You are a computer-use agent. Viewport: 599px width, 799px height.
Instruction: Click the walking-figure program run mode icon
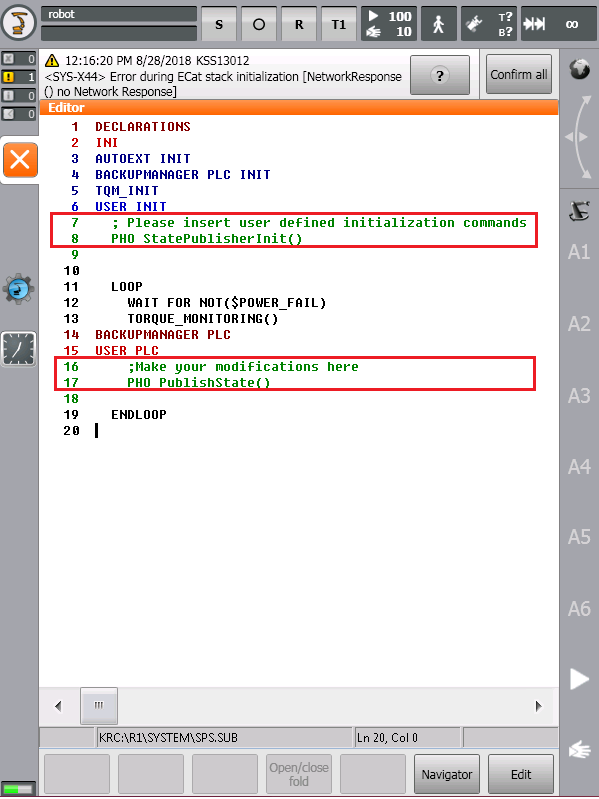tap(439, 24)
